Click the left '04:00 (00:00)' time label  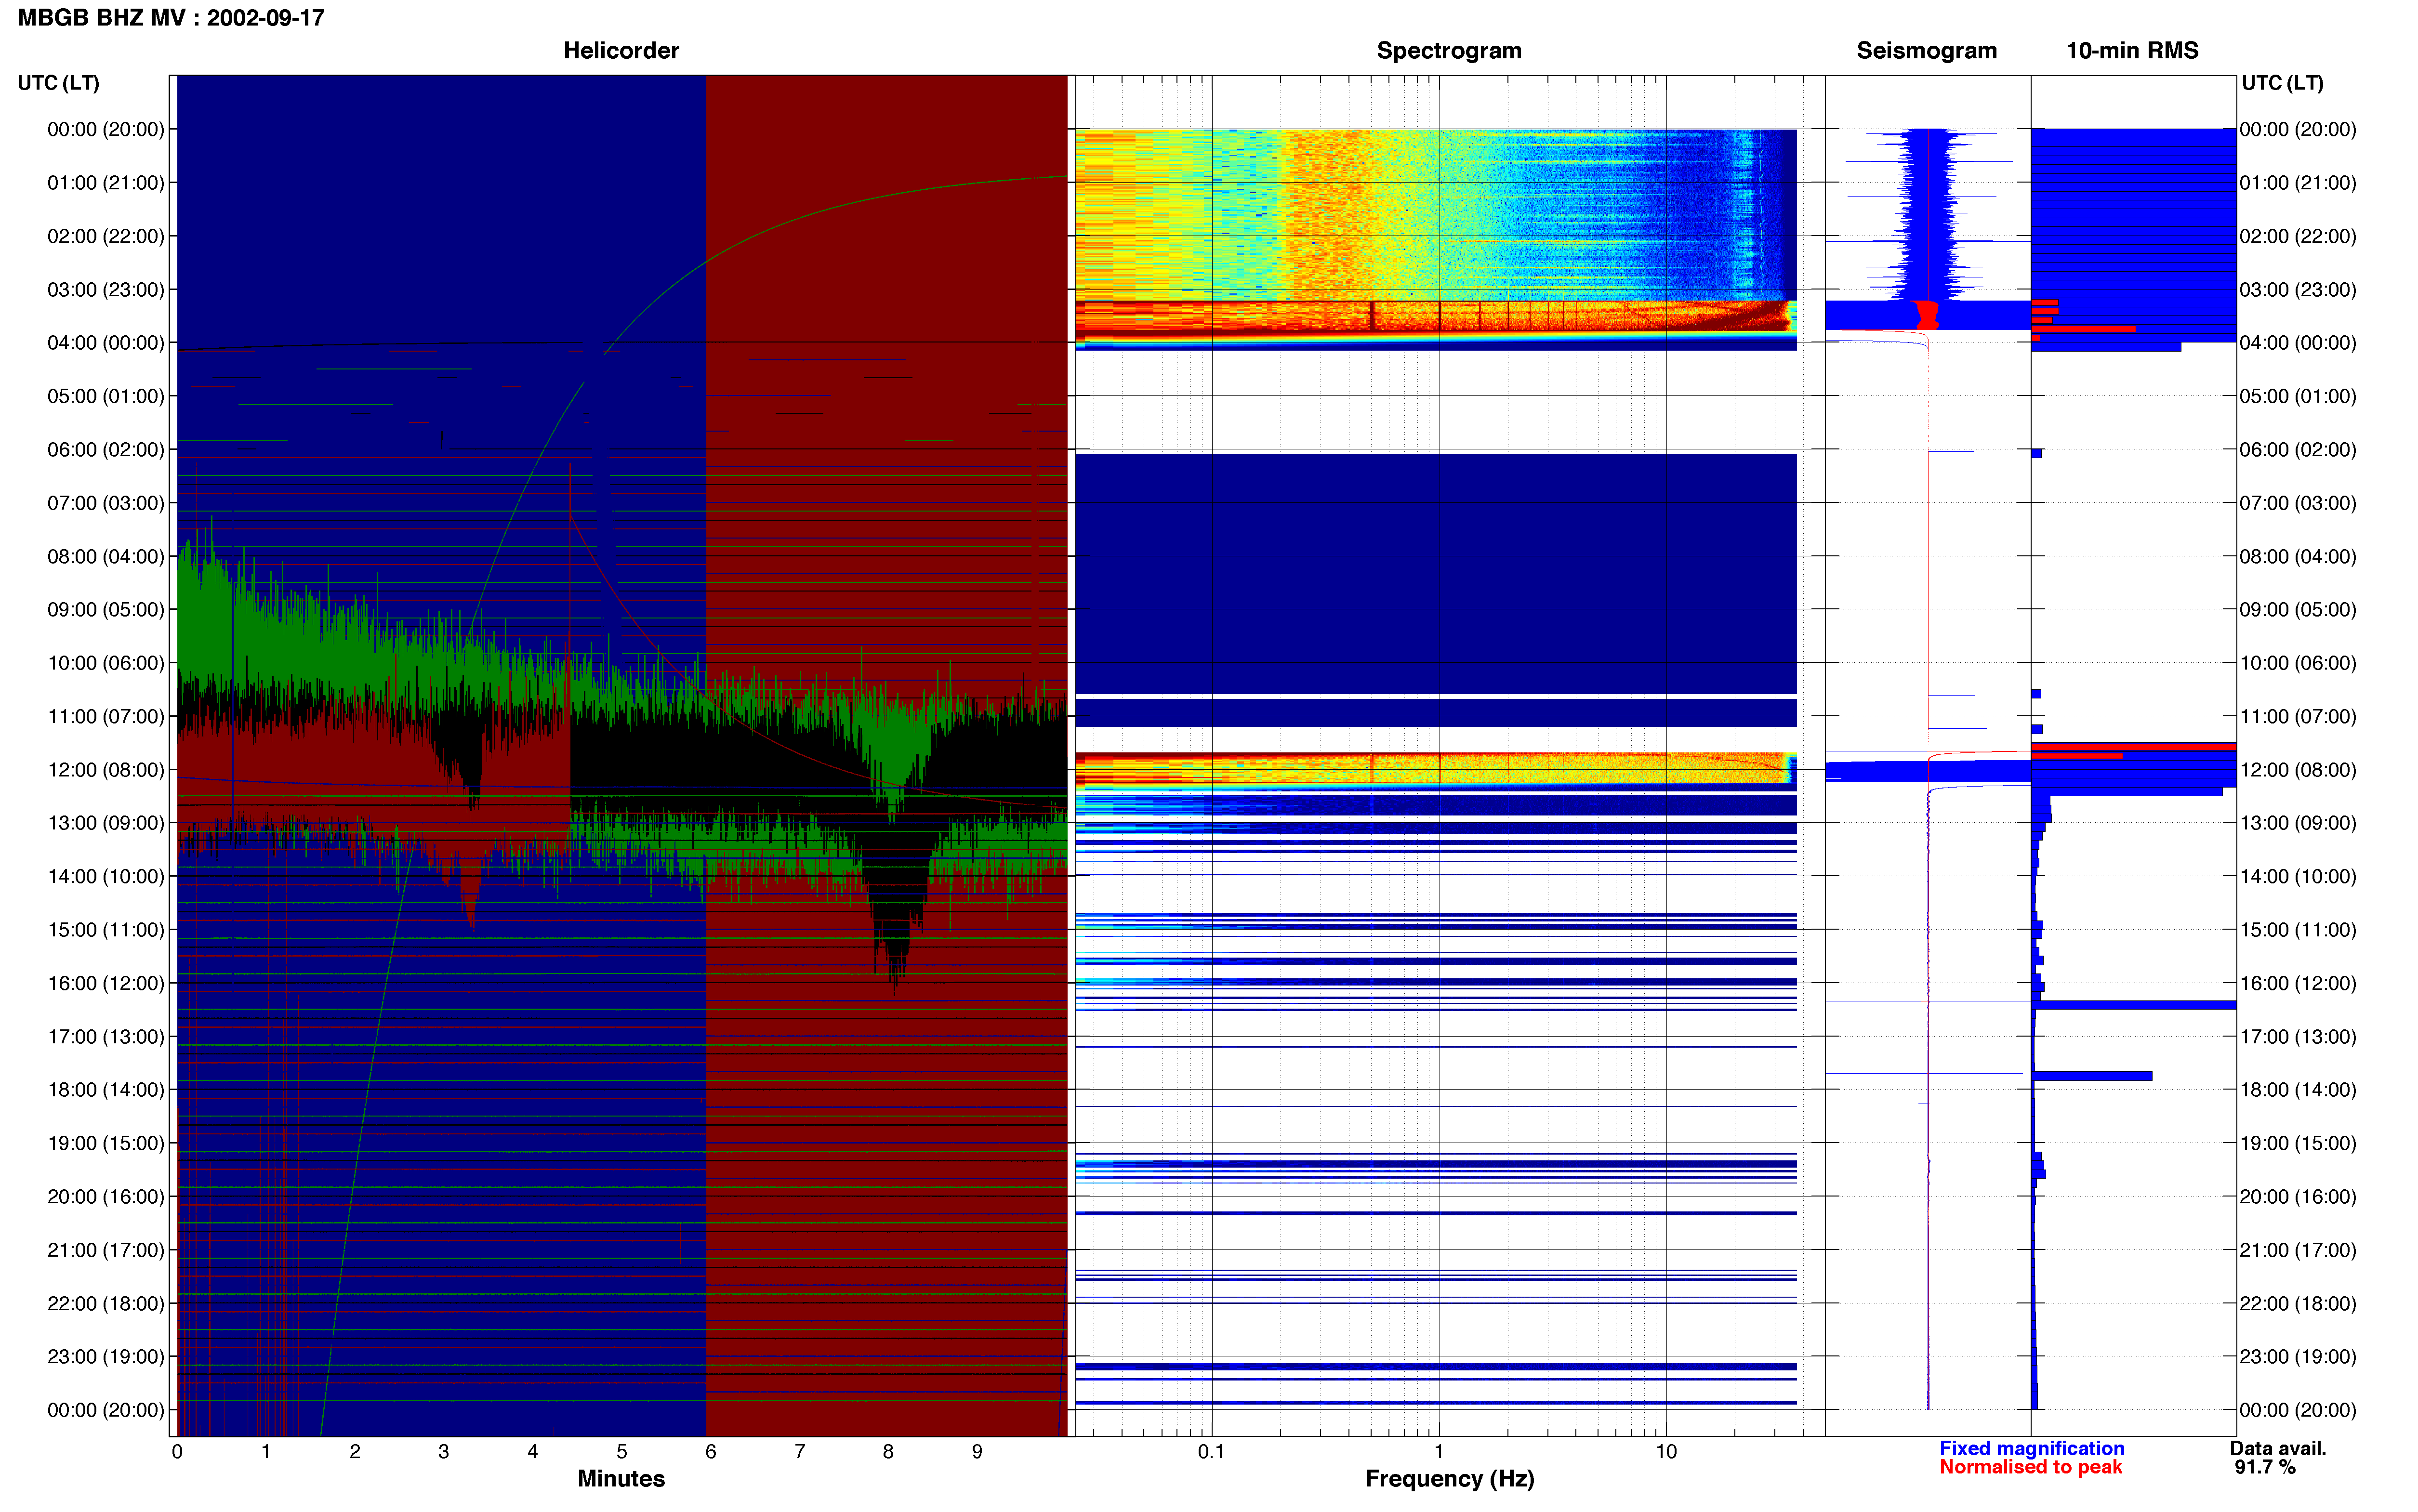tap(106, 343)
